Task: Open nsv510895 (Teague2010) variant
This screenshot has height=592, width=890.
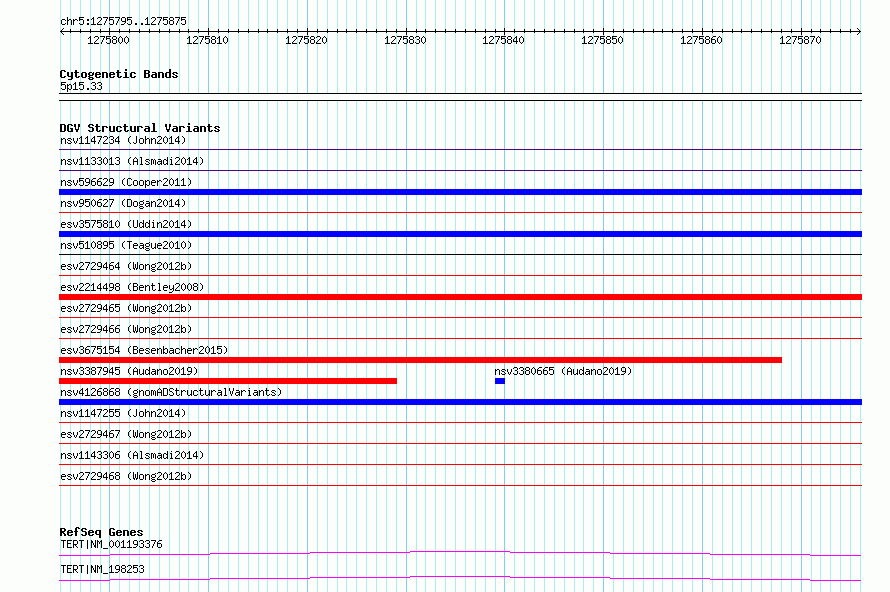Action: click(x=126, y=245)
